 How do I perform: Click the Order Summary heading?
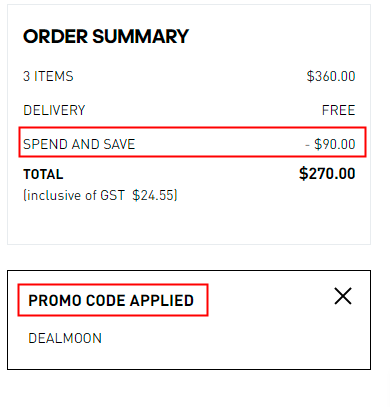pos(106,36)
